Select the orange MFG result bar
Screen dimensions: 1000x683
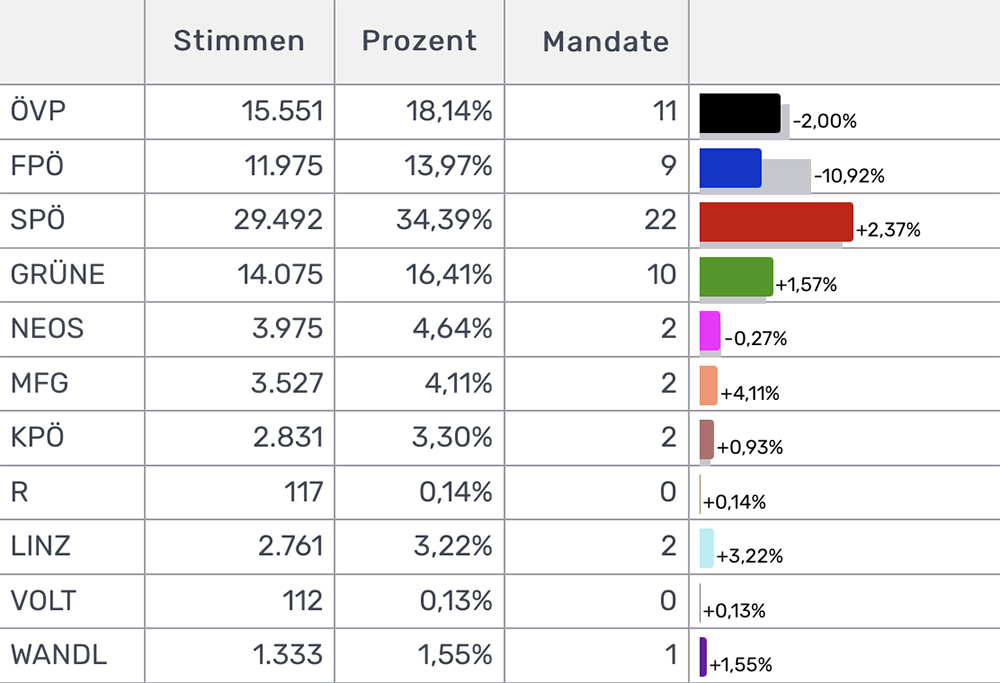tap(708, 385)
